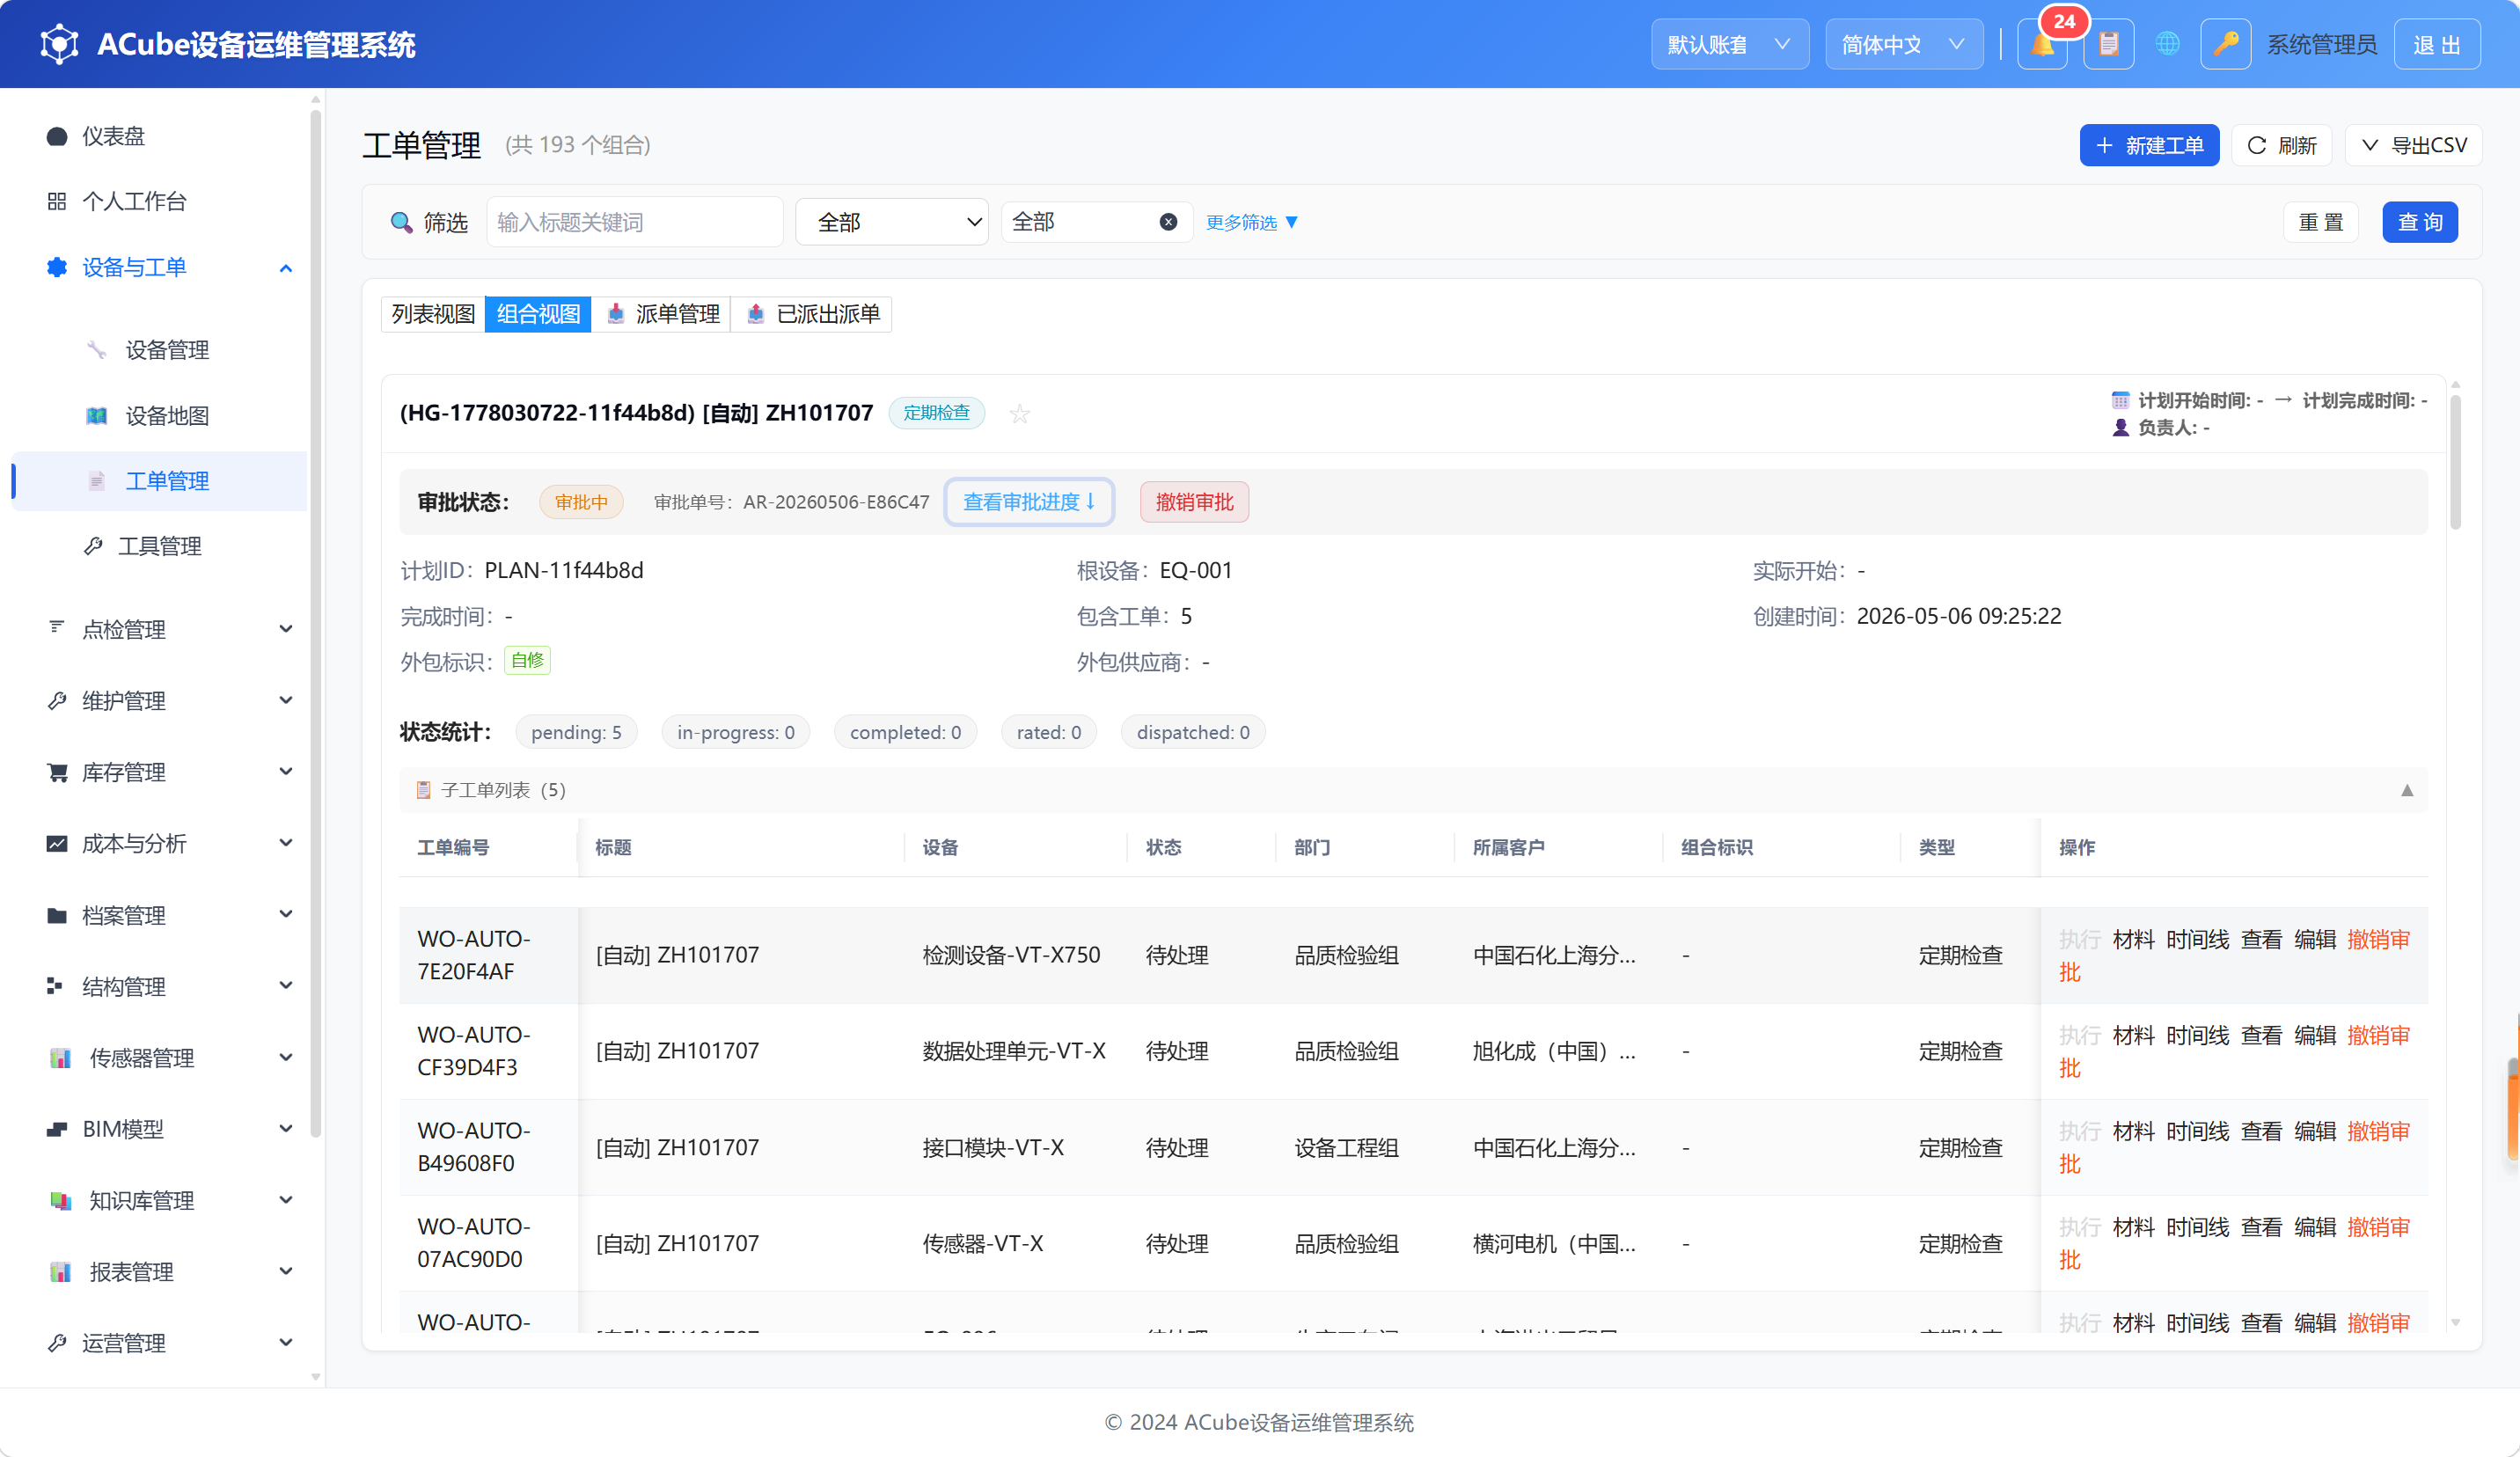
Task: Collapse the 子工单列表 section triangle
Action: [2406, 790]
